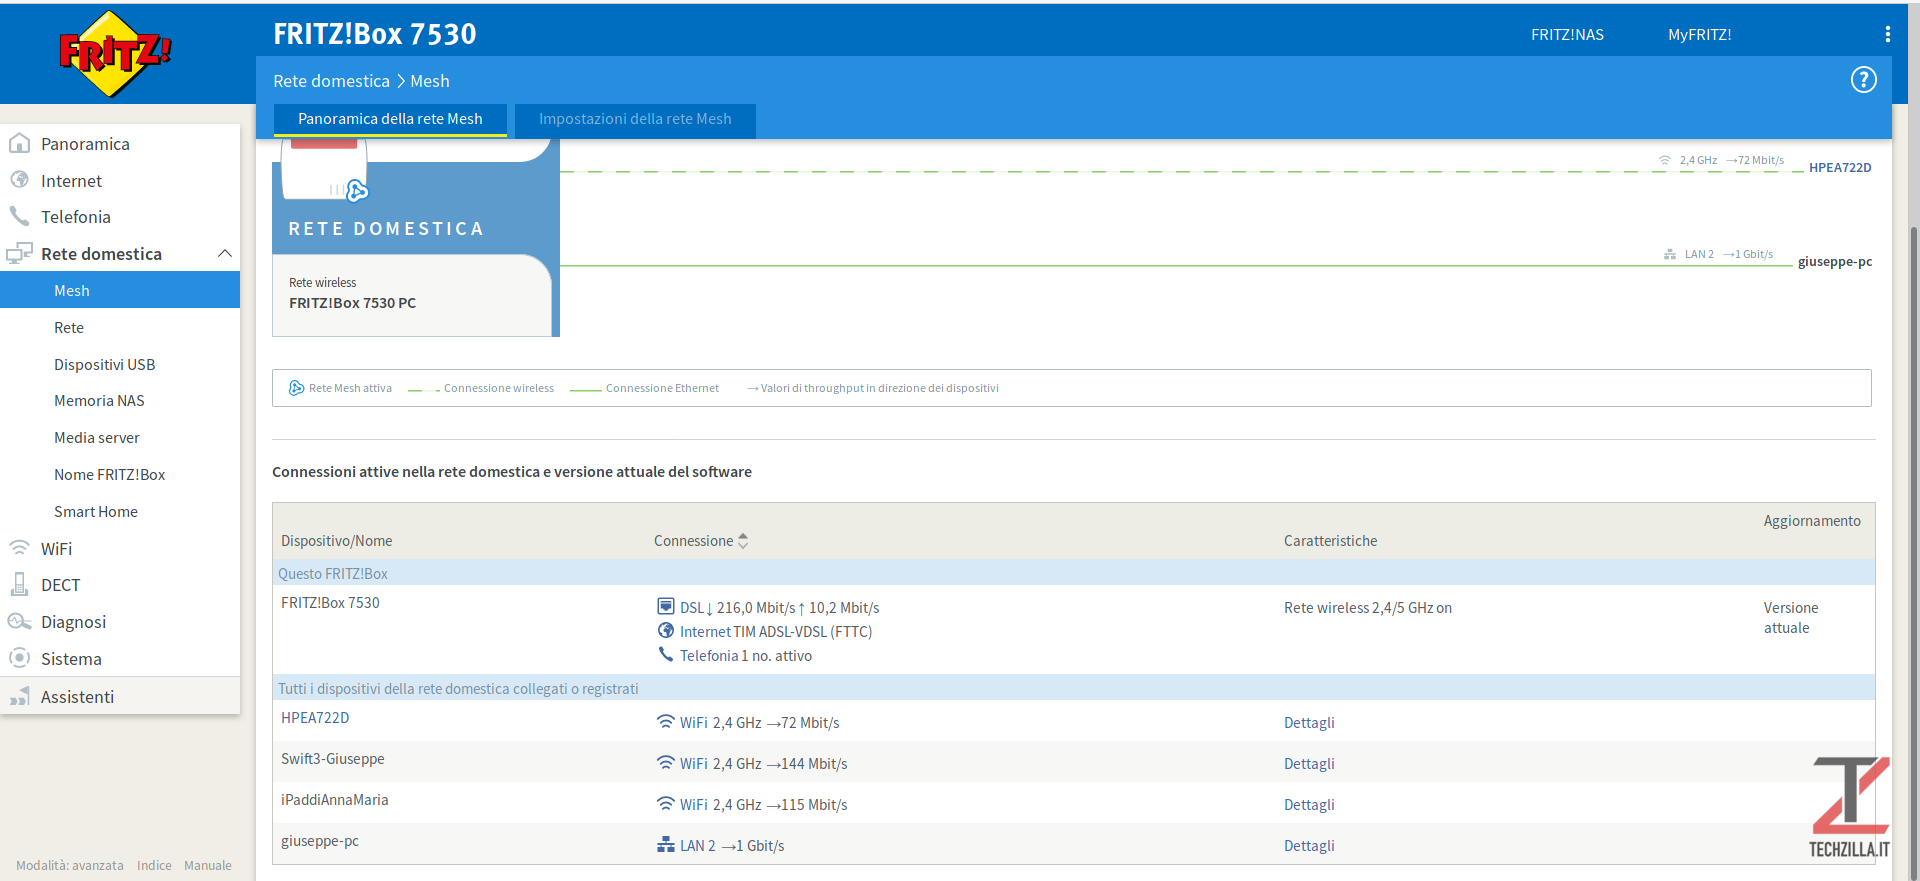Click the WiFi signal icon in sidebar

pyautogui.click(x=19, y=548)
